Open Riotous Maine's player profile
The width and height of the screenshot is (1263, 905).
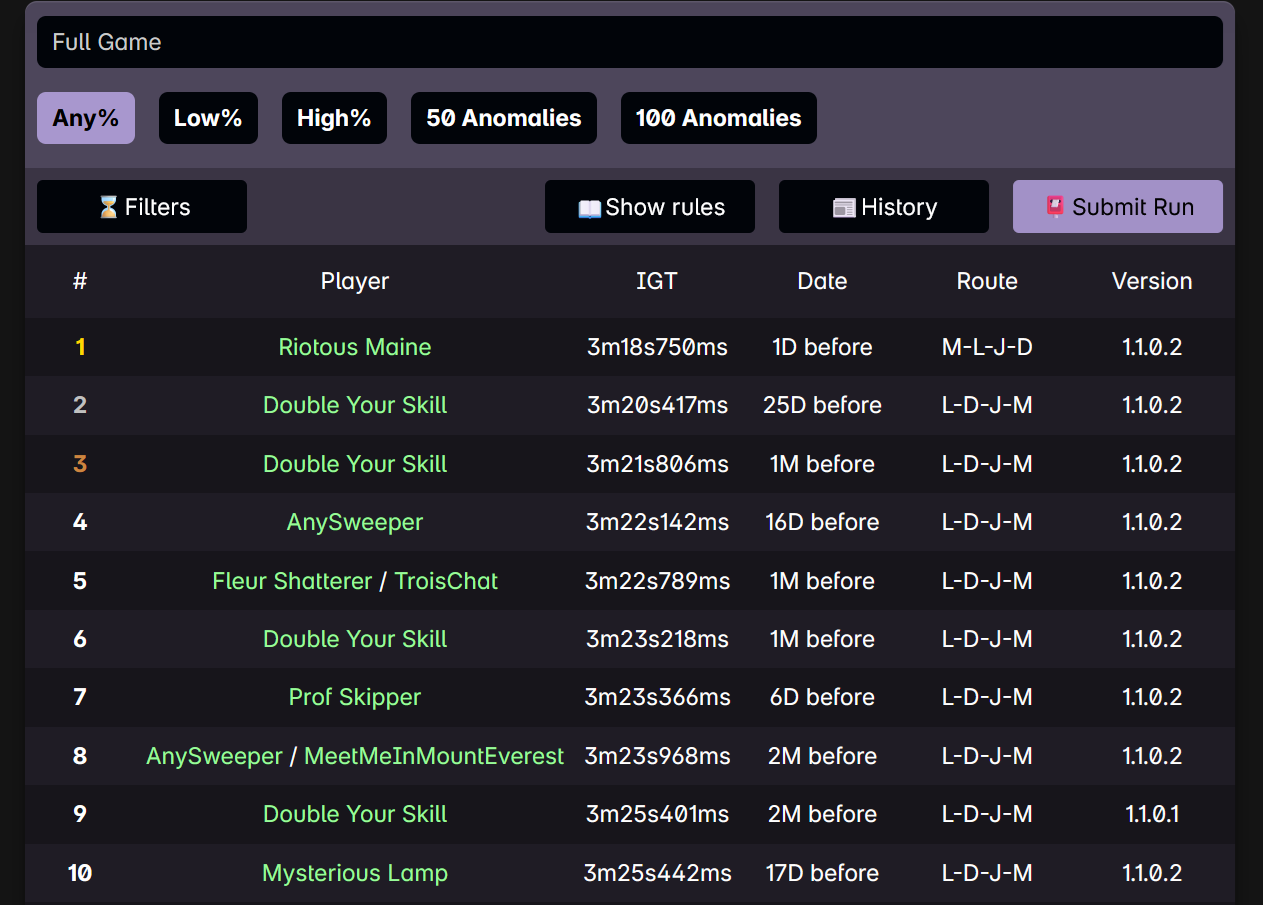pyautogui.click(x=355, y=347)
